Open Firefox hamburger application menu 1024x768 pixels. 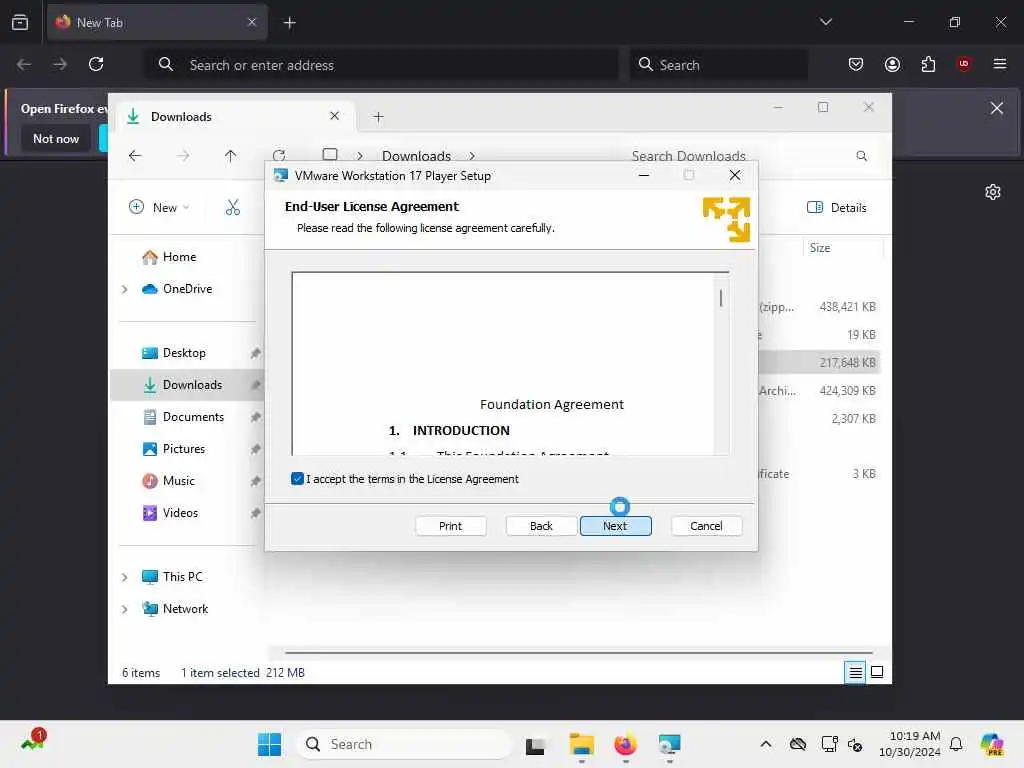click(1000, 64)
